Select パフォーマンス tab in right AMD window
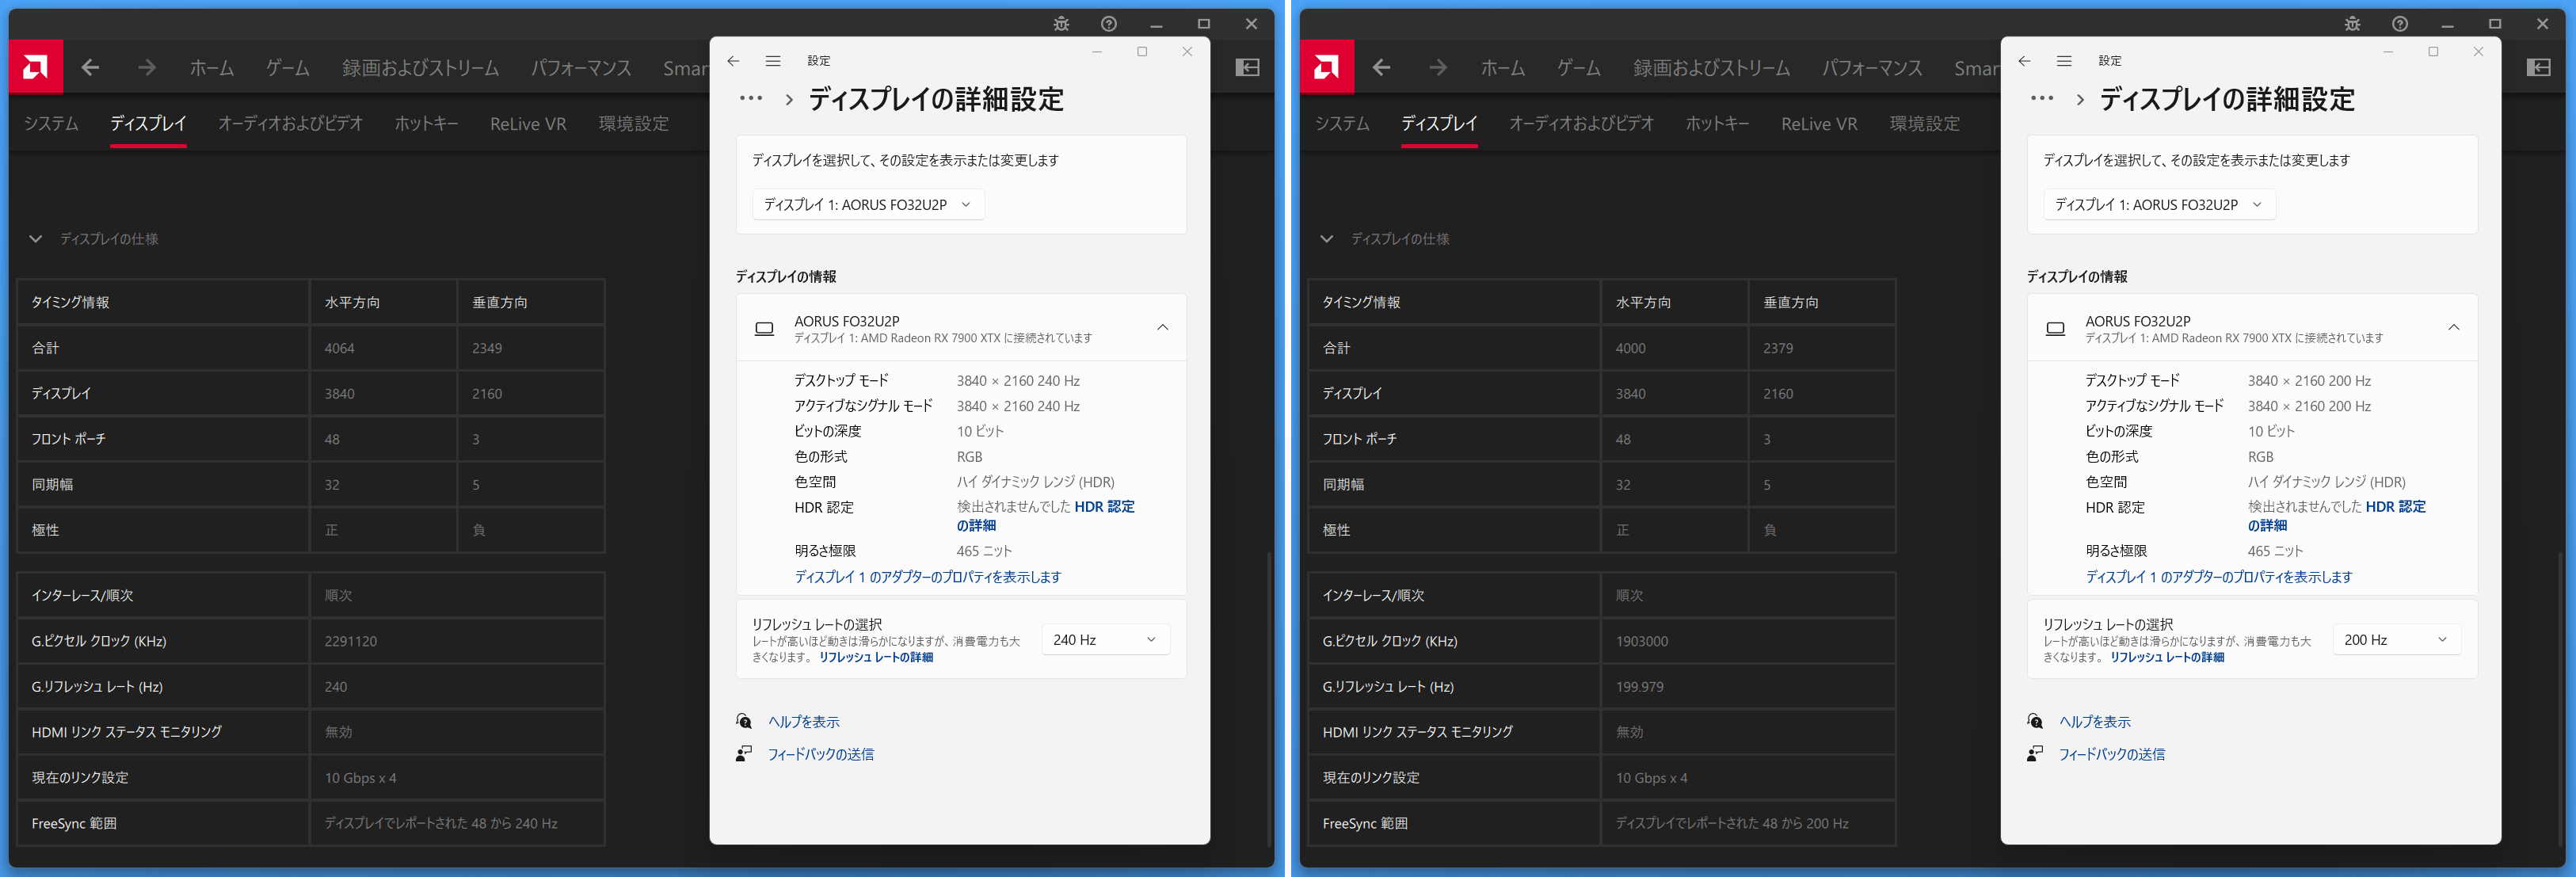 [1872, 68]
